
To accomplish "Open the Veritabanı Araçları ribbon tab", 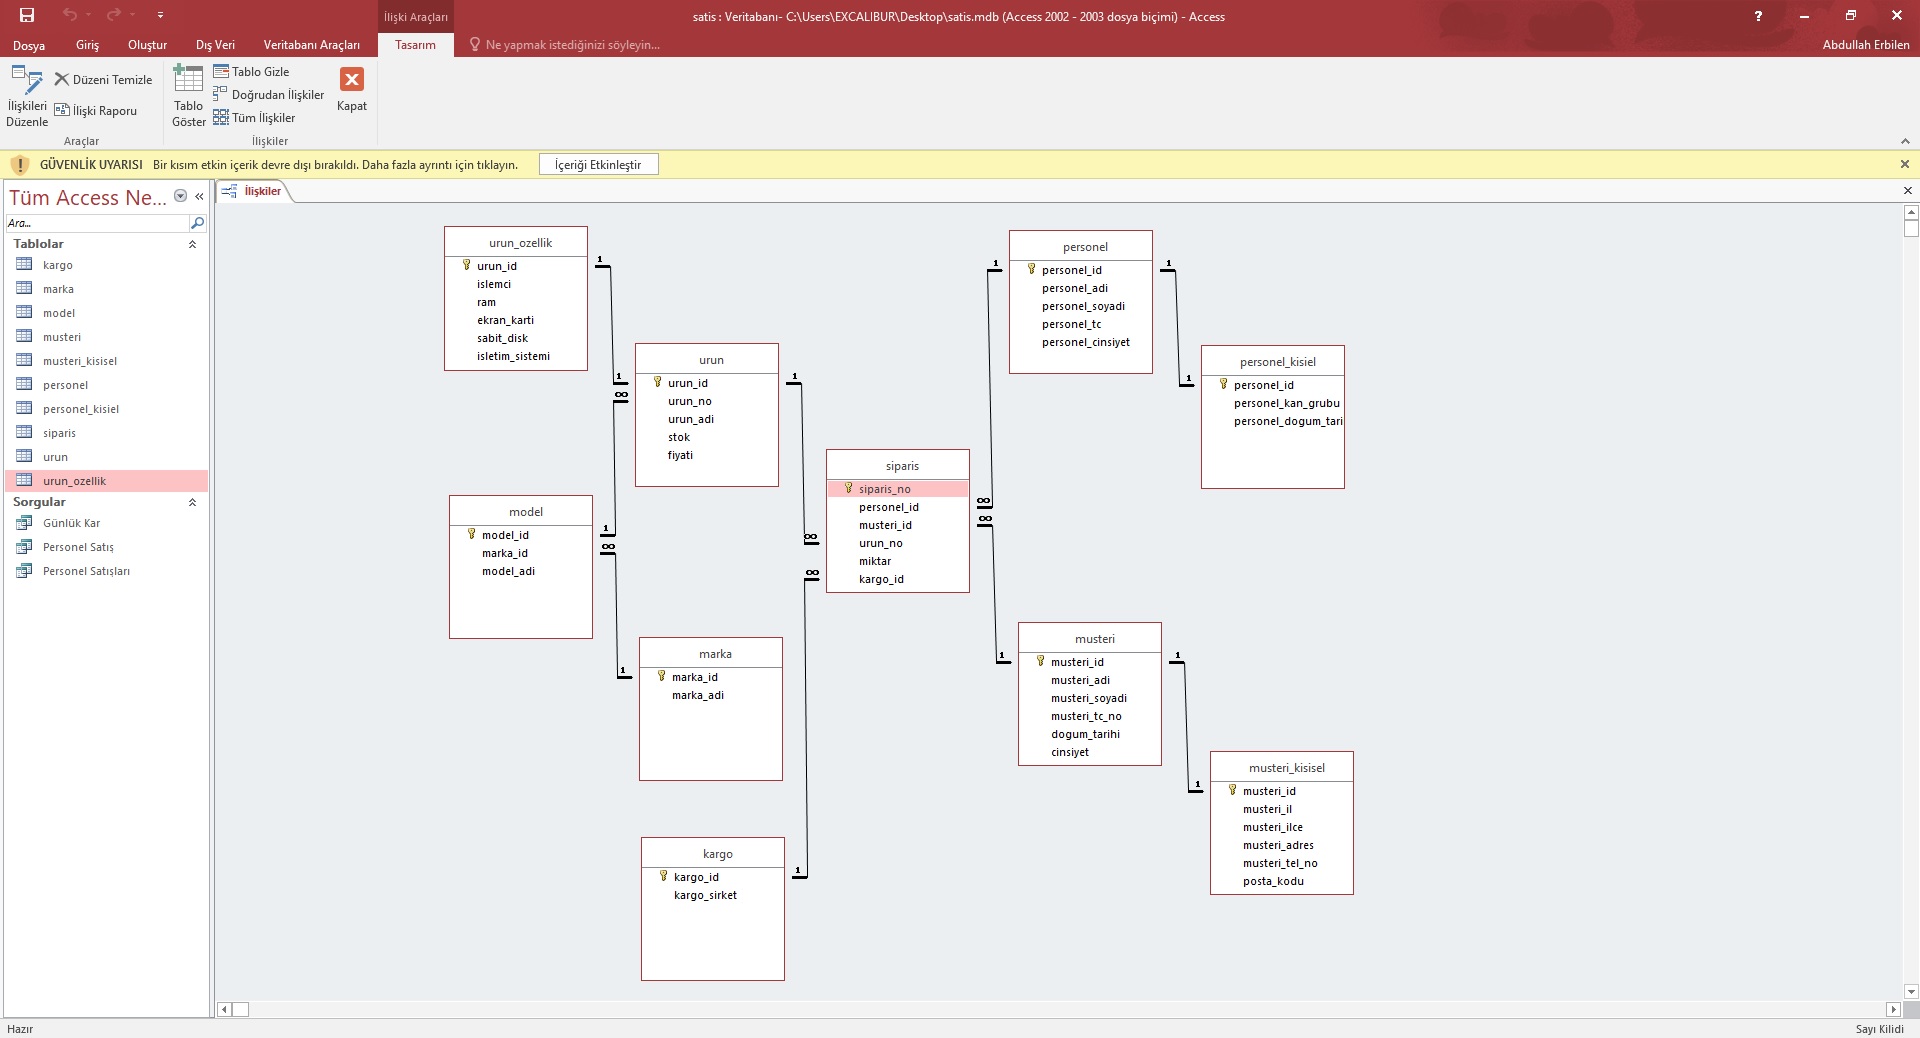I will pyautogui.click(x=311, y=45).
